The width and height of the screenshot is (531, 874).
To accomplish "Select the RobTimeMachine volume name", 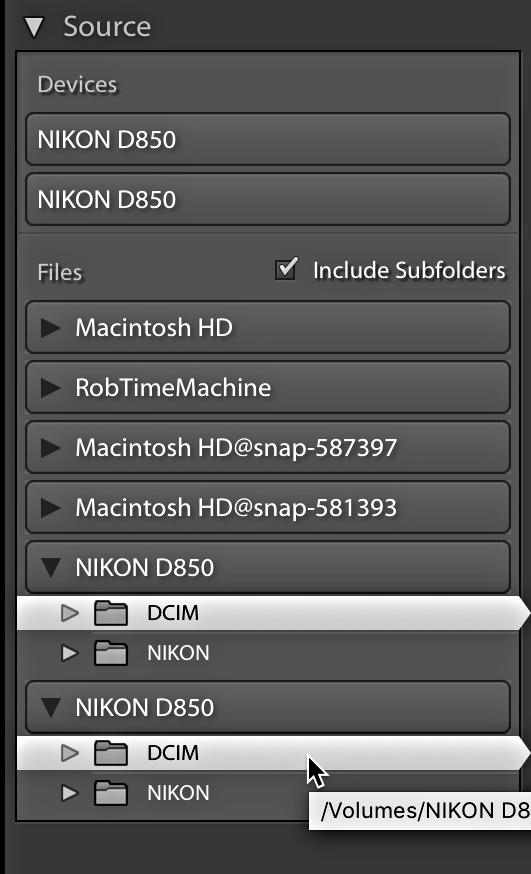I will [x=173, y=388].
